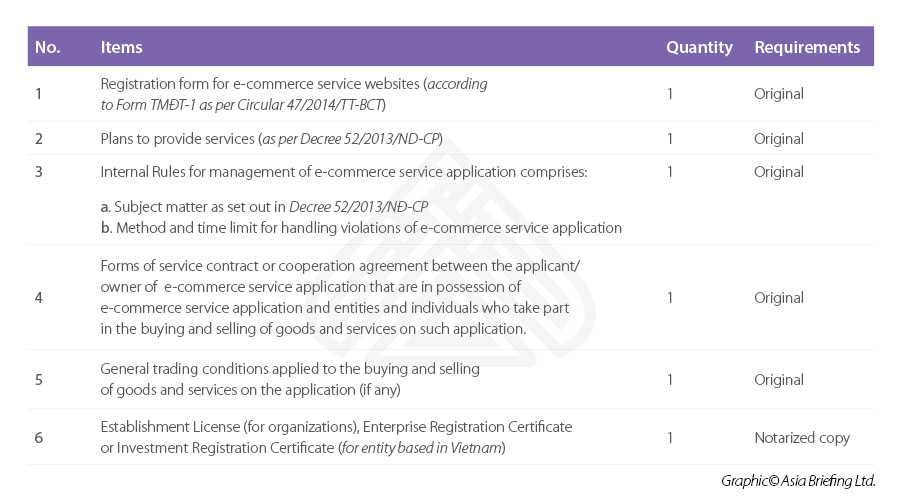The width and height of the screenshot is (900, 503).
Task: Click the registration form for e-commerce websites item
Action: 293,94
